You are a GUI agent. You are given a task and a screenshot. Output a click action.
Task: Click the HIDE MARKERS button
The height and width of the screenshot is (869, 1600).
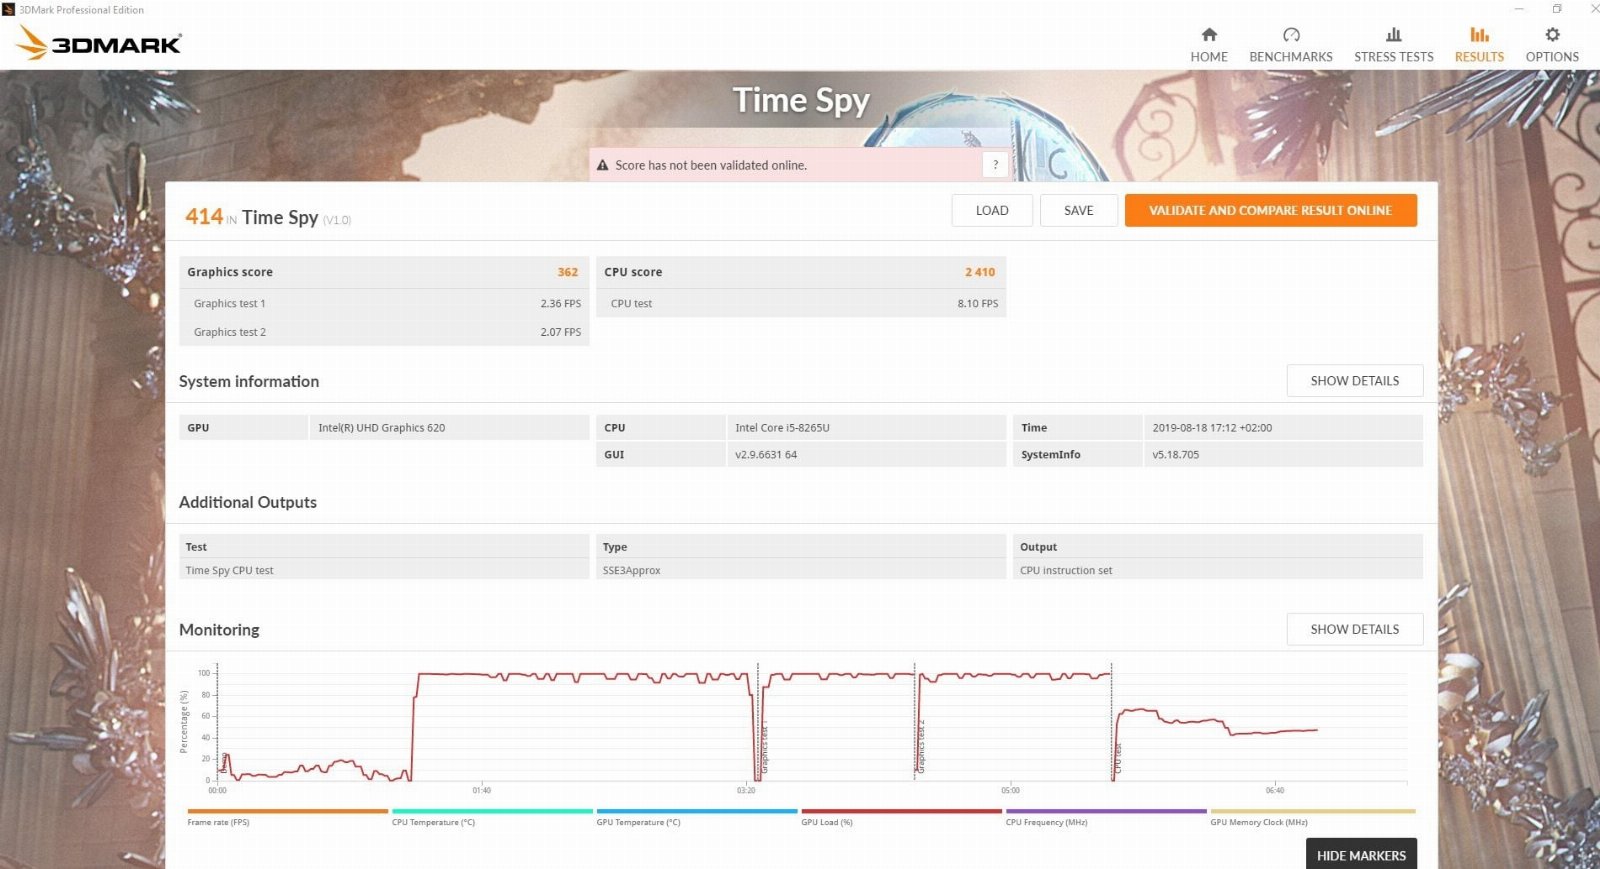click(x=1361, y=855)
